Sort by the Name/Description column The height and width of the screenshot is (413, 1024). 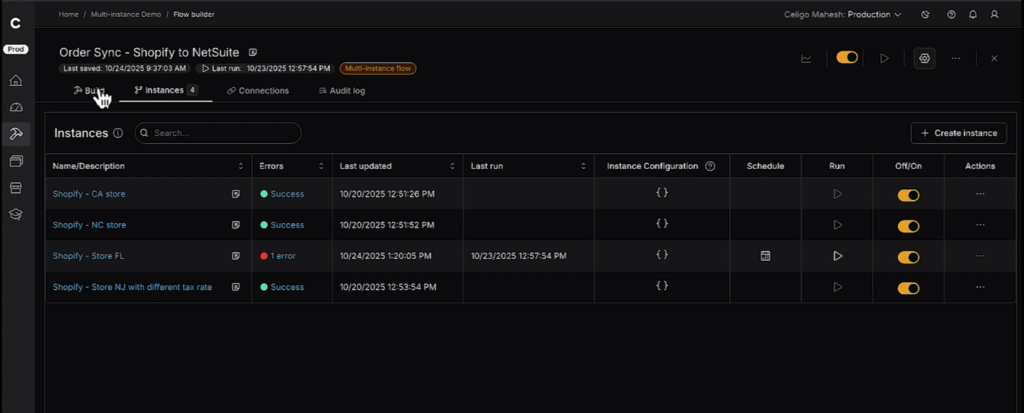240,166
